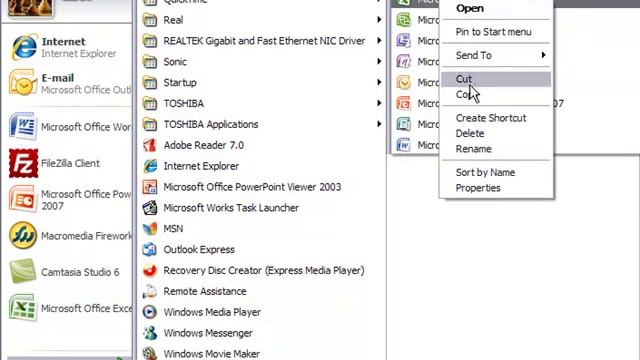The width and height of the screenshot is (640, 360).
Task: Click the Microsoft Works Task Launcher icon
Action: [150, 208]
